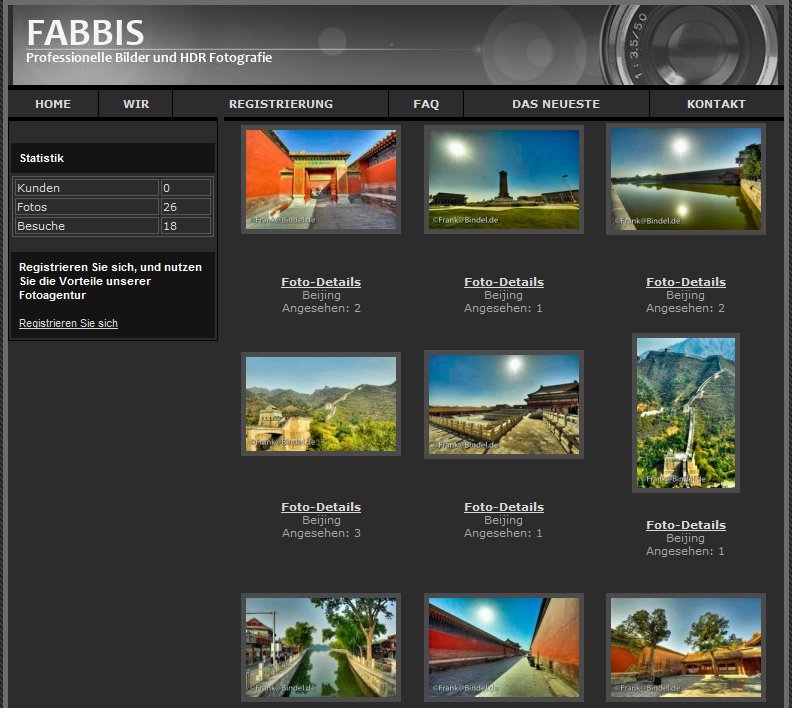This screenshot has height=708, width=792.
Task: Select the long red wall pathway thumbnail
Action: coord(504,646)
